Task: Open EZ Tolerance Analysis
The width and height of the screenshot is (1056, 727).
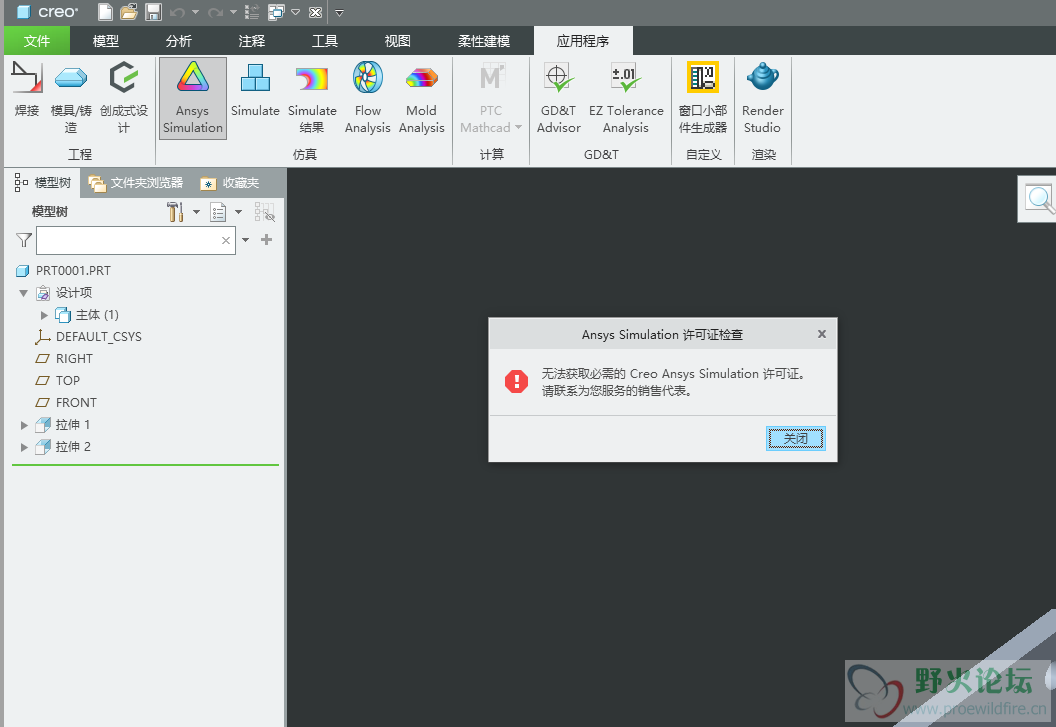Action: [626, 98]
